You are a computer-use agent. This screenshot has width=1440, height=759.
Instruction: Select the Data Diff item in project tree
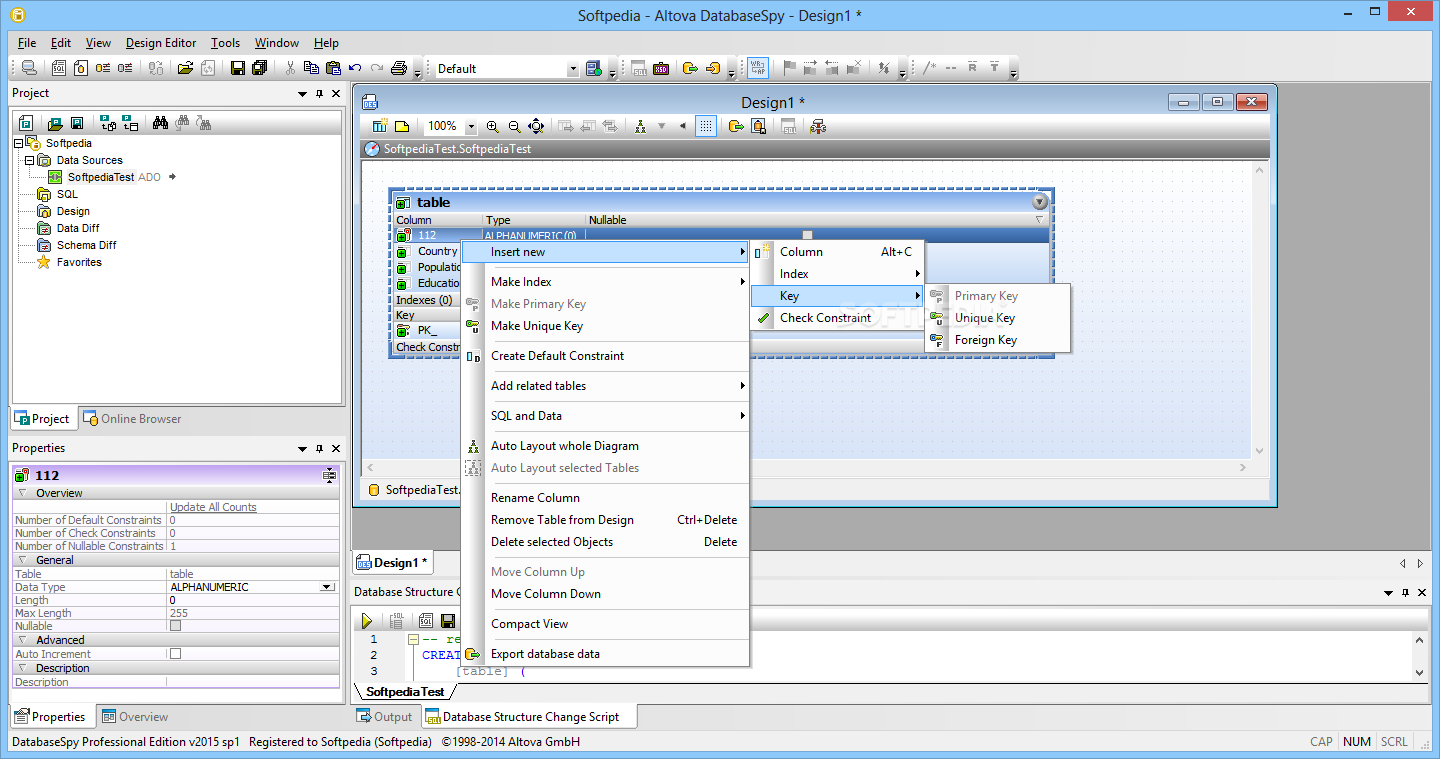78,228
